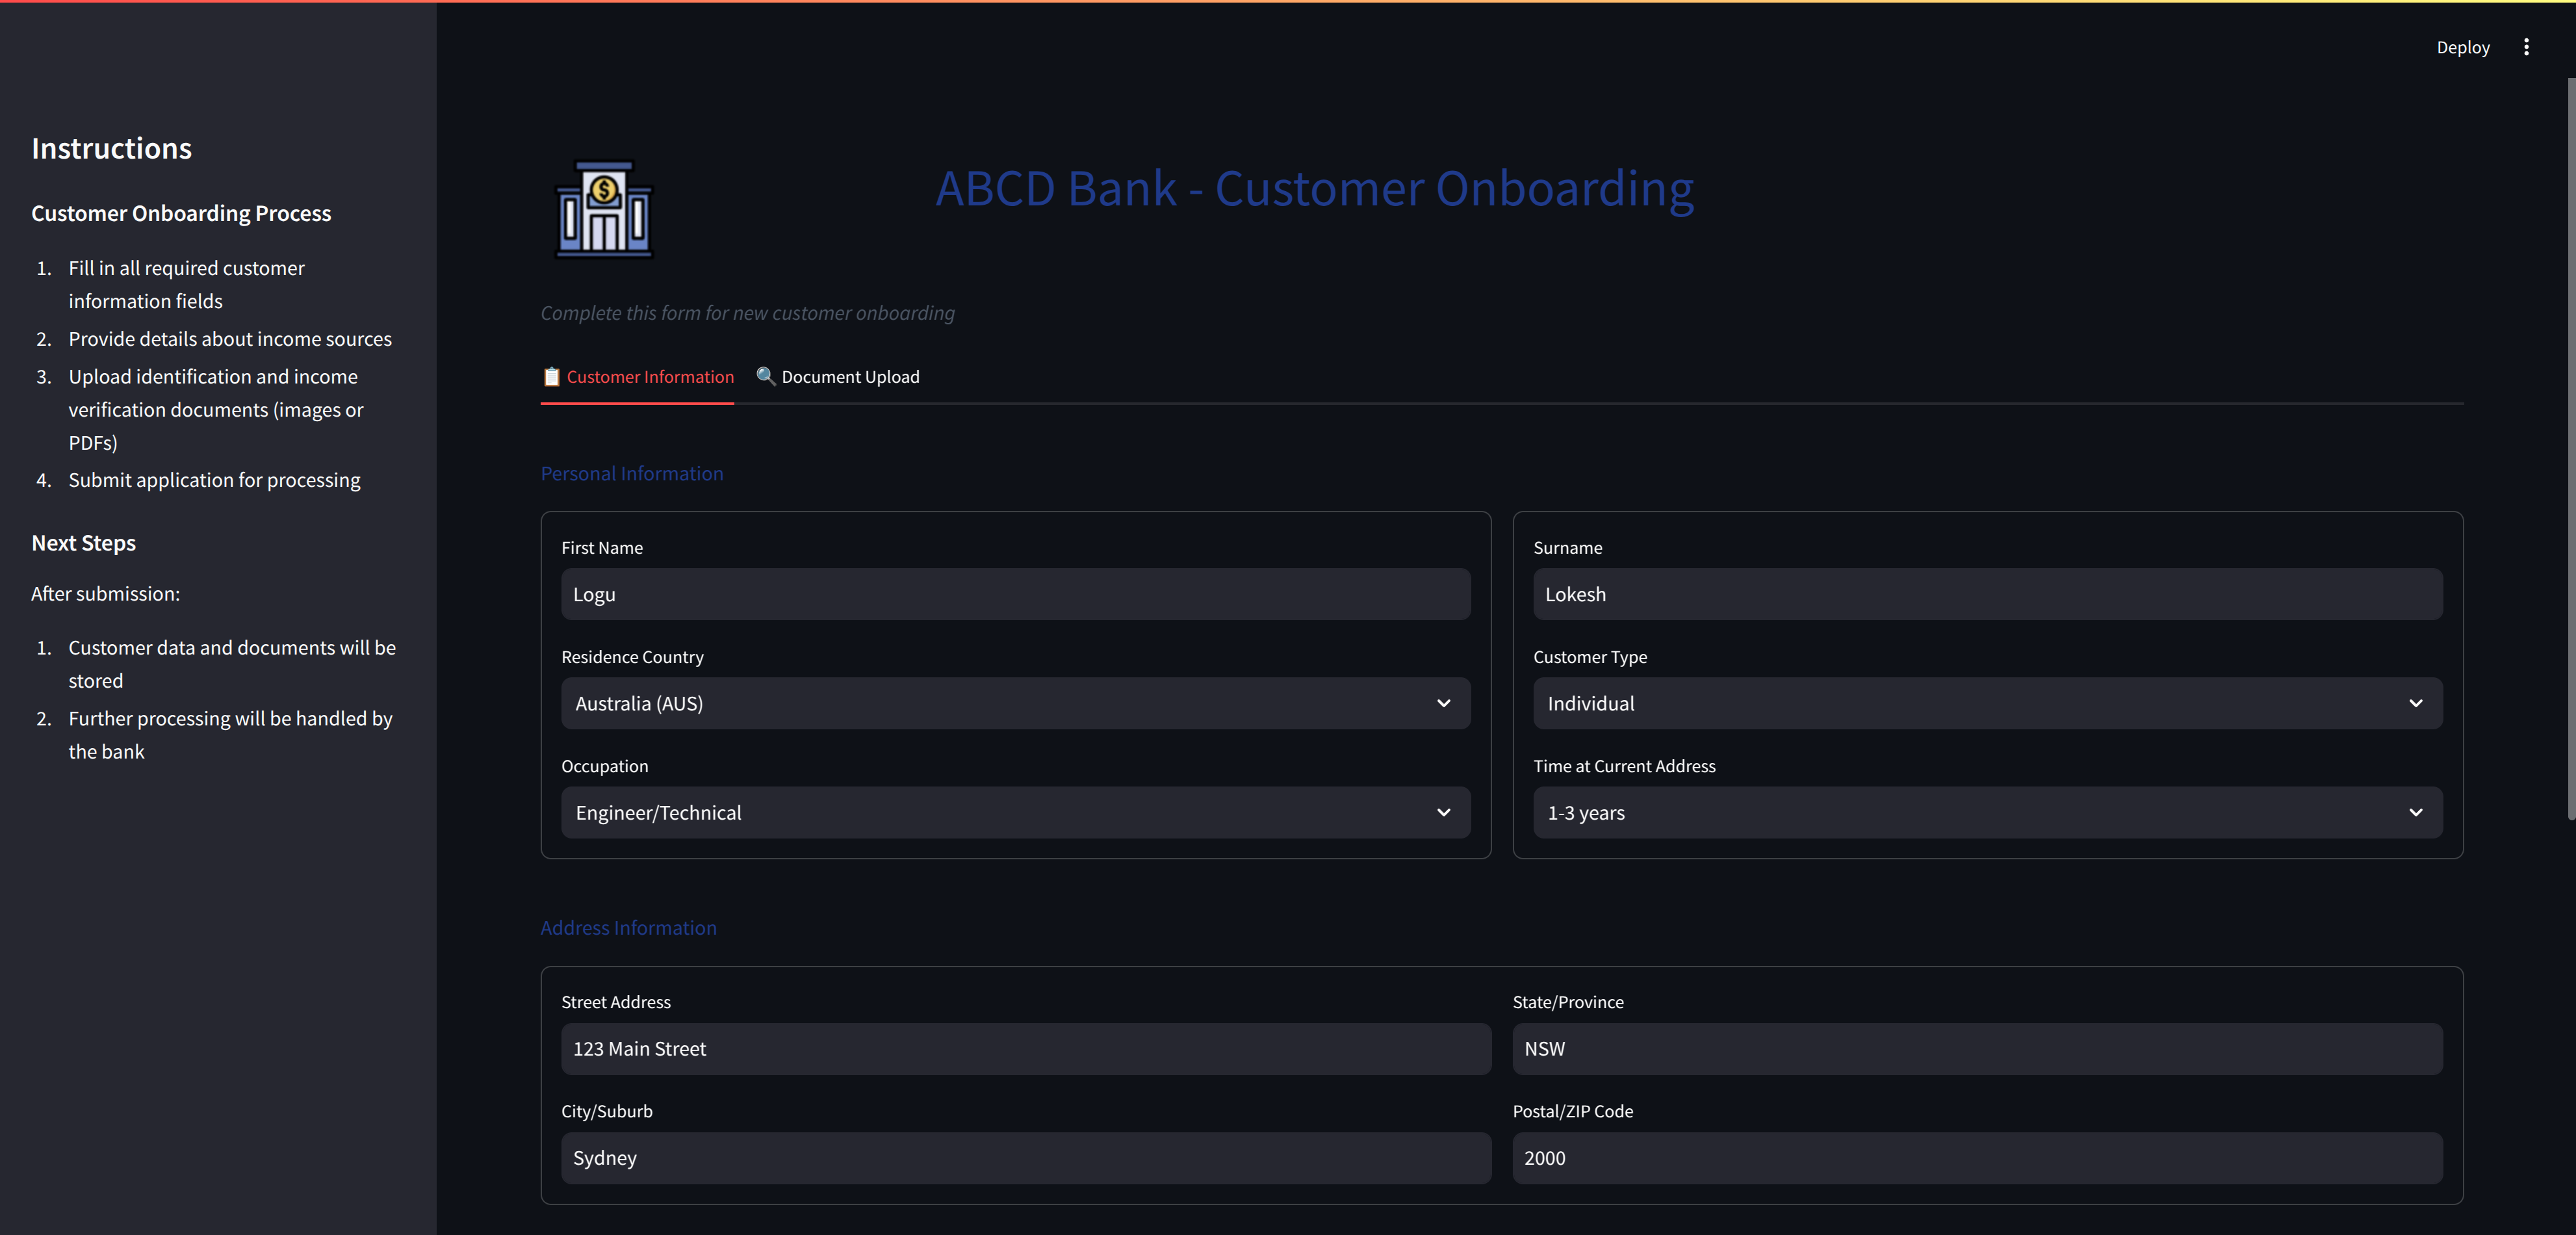Click the Customer Type dropdown chevron
This screenshot has width=2576, height=1235.
click(x=2415, y=703)
